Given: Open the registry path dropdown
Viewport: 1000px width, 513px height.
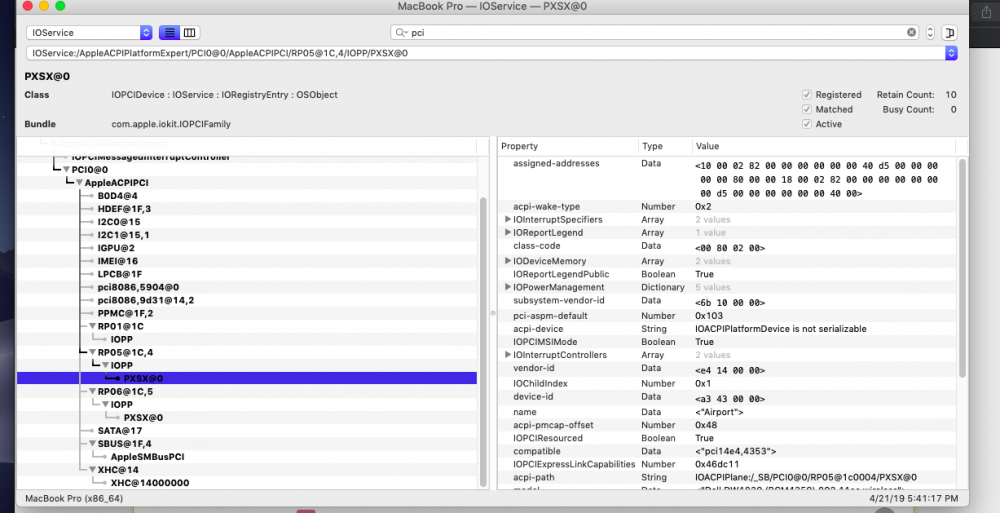Looking at the screenshot, I should pos(950,52).
